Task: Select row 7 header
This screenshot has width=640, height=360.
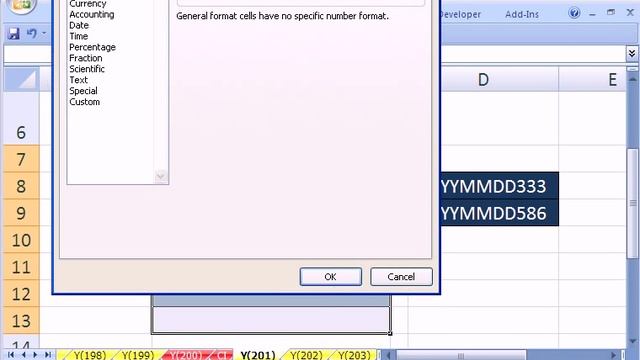Action: click(22, 159)
